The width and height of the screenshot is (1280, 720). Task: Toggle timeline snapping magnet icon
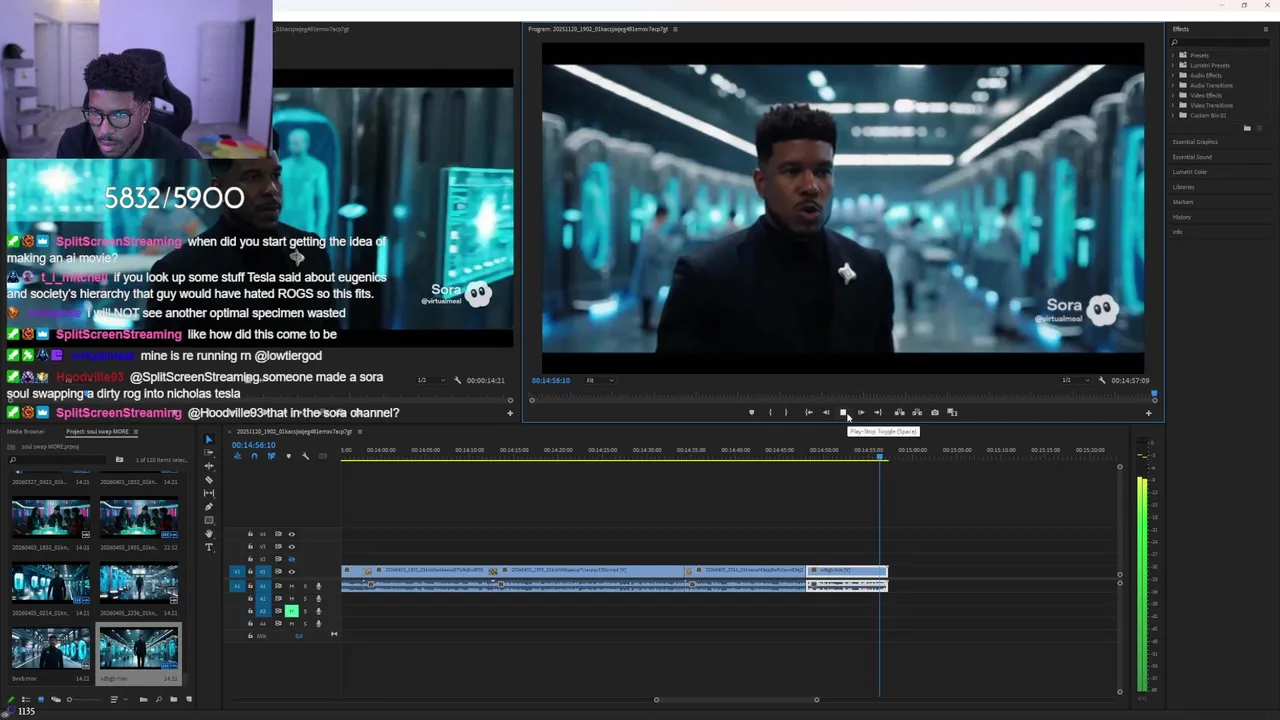tap(254, 456)
